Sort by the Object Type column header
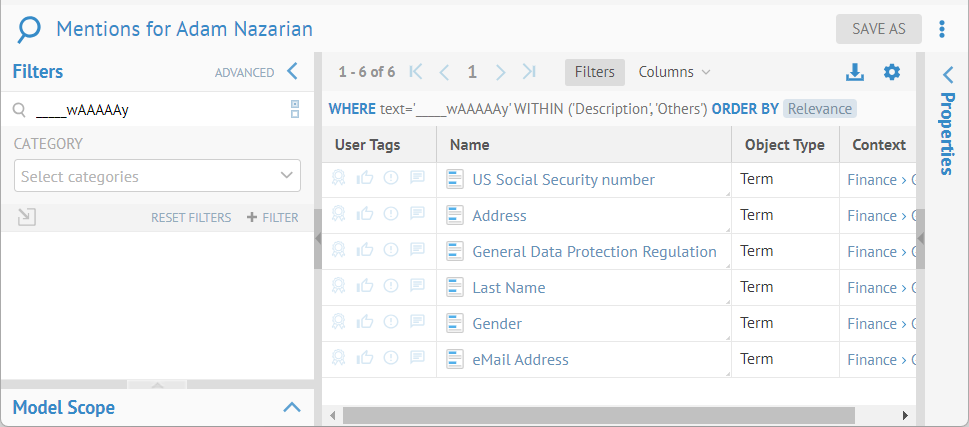Viewport: 969px width, 427px height. click(784, 145)
